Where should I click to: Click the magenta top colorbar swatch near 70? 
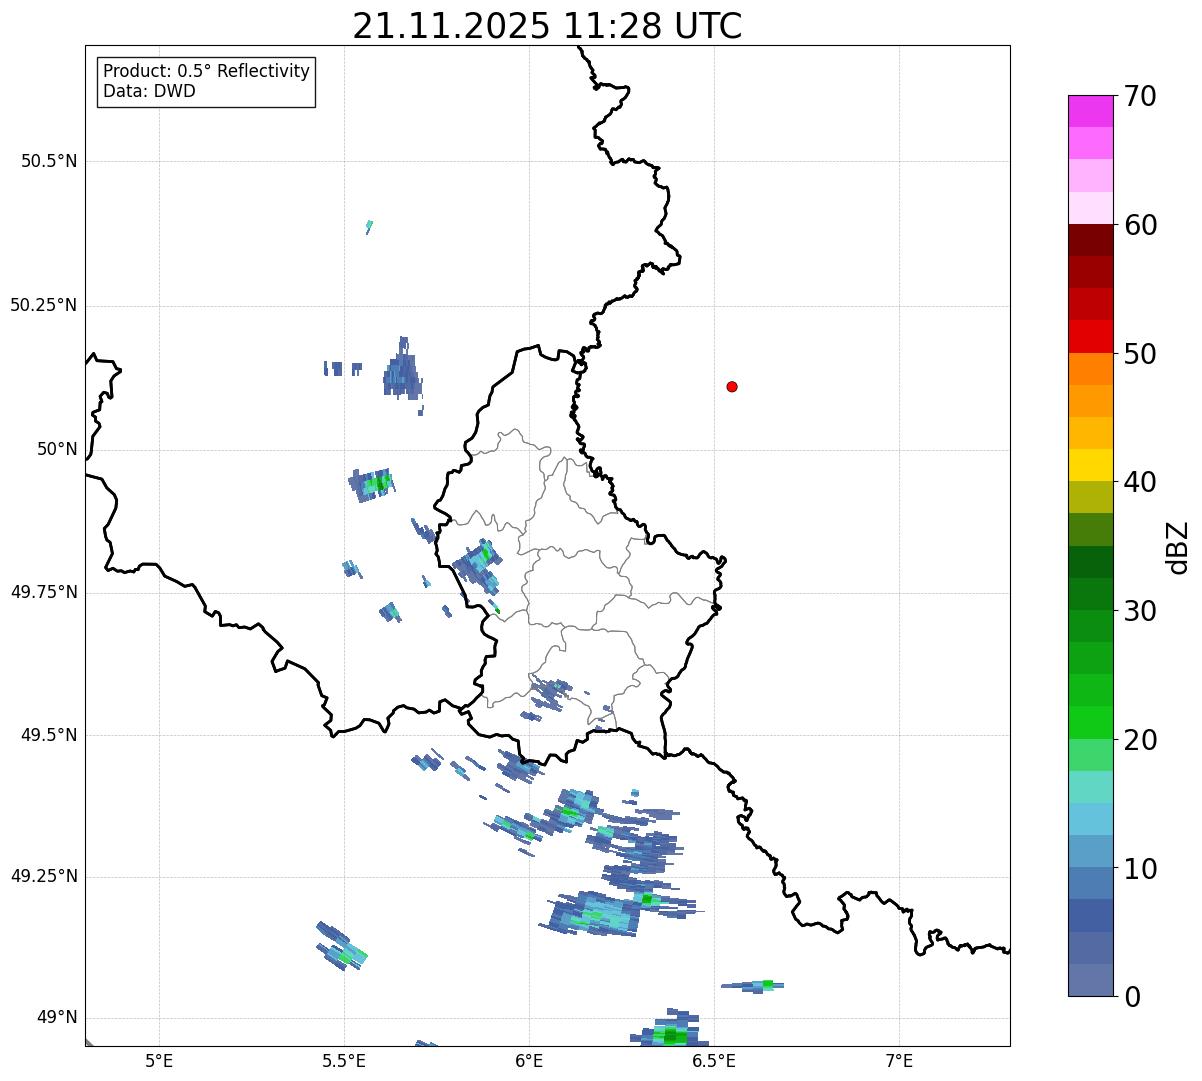(1091, 111)
